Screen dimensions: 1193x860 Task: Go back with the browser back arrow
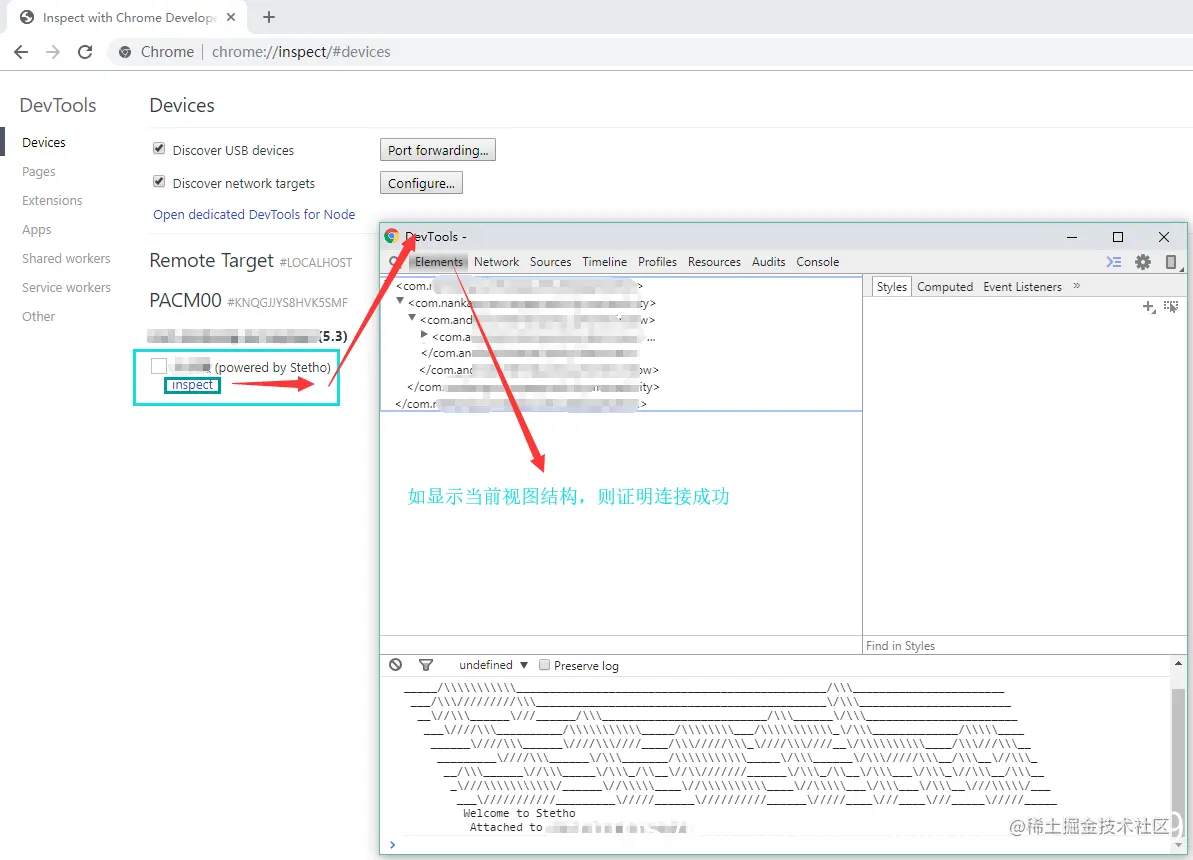click(x=21, y=52)
